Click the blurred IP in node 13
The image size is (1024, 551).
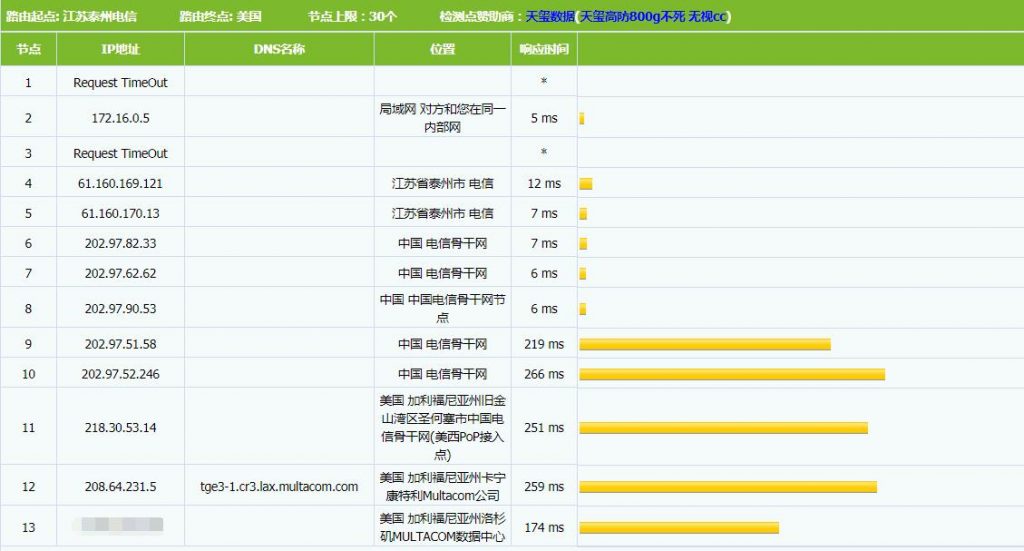point(118,525)
